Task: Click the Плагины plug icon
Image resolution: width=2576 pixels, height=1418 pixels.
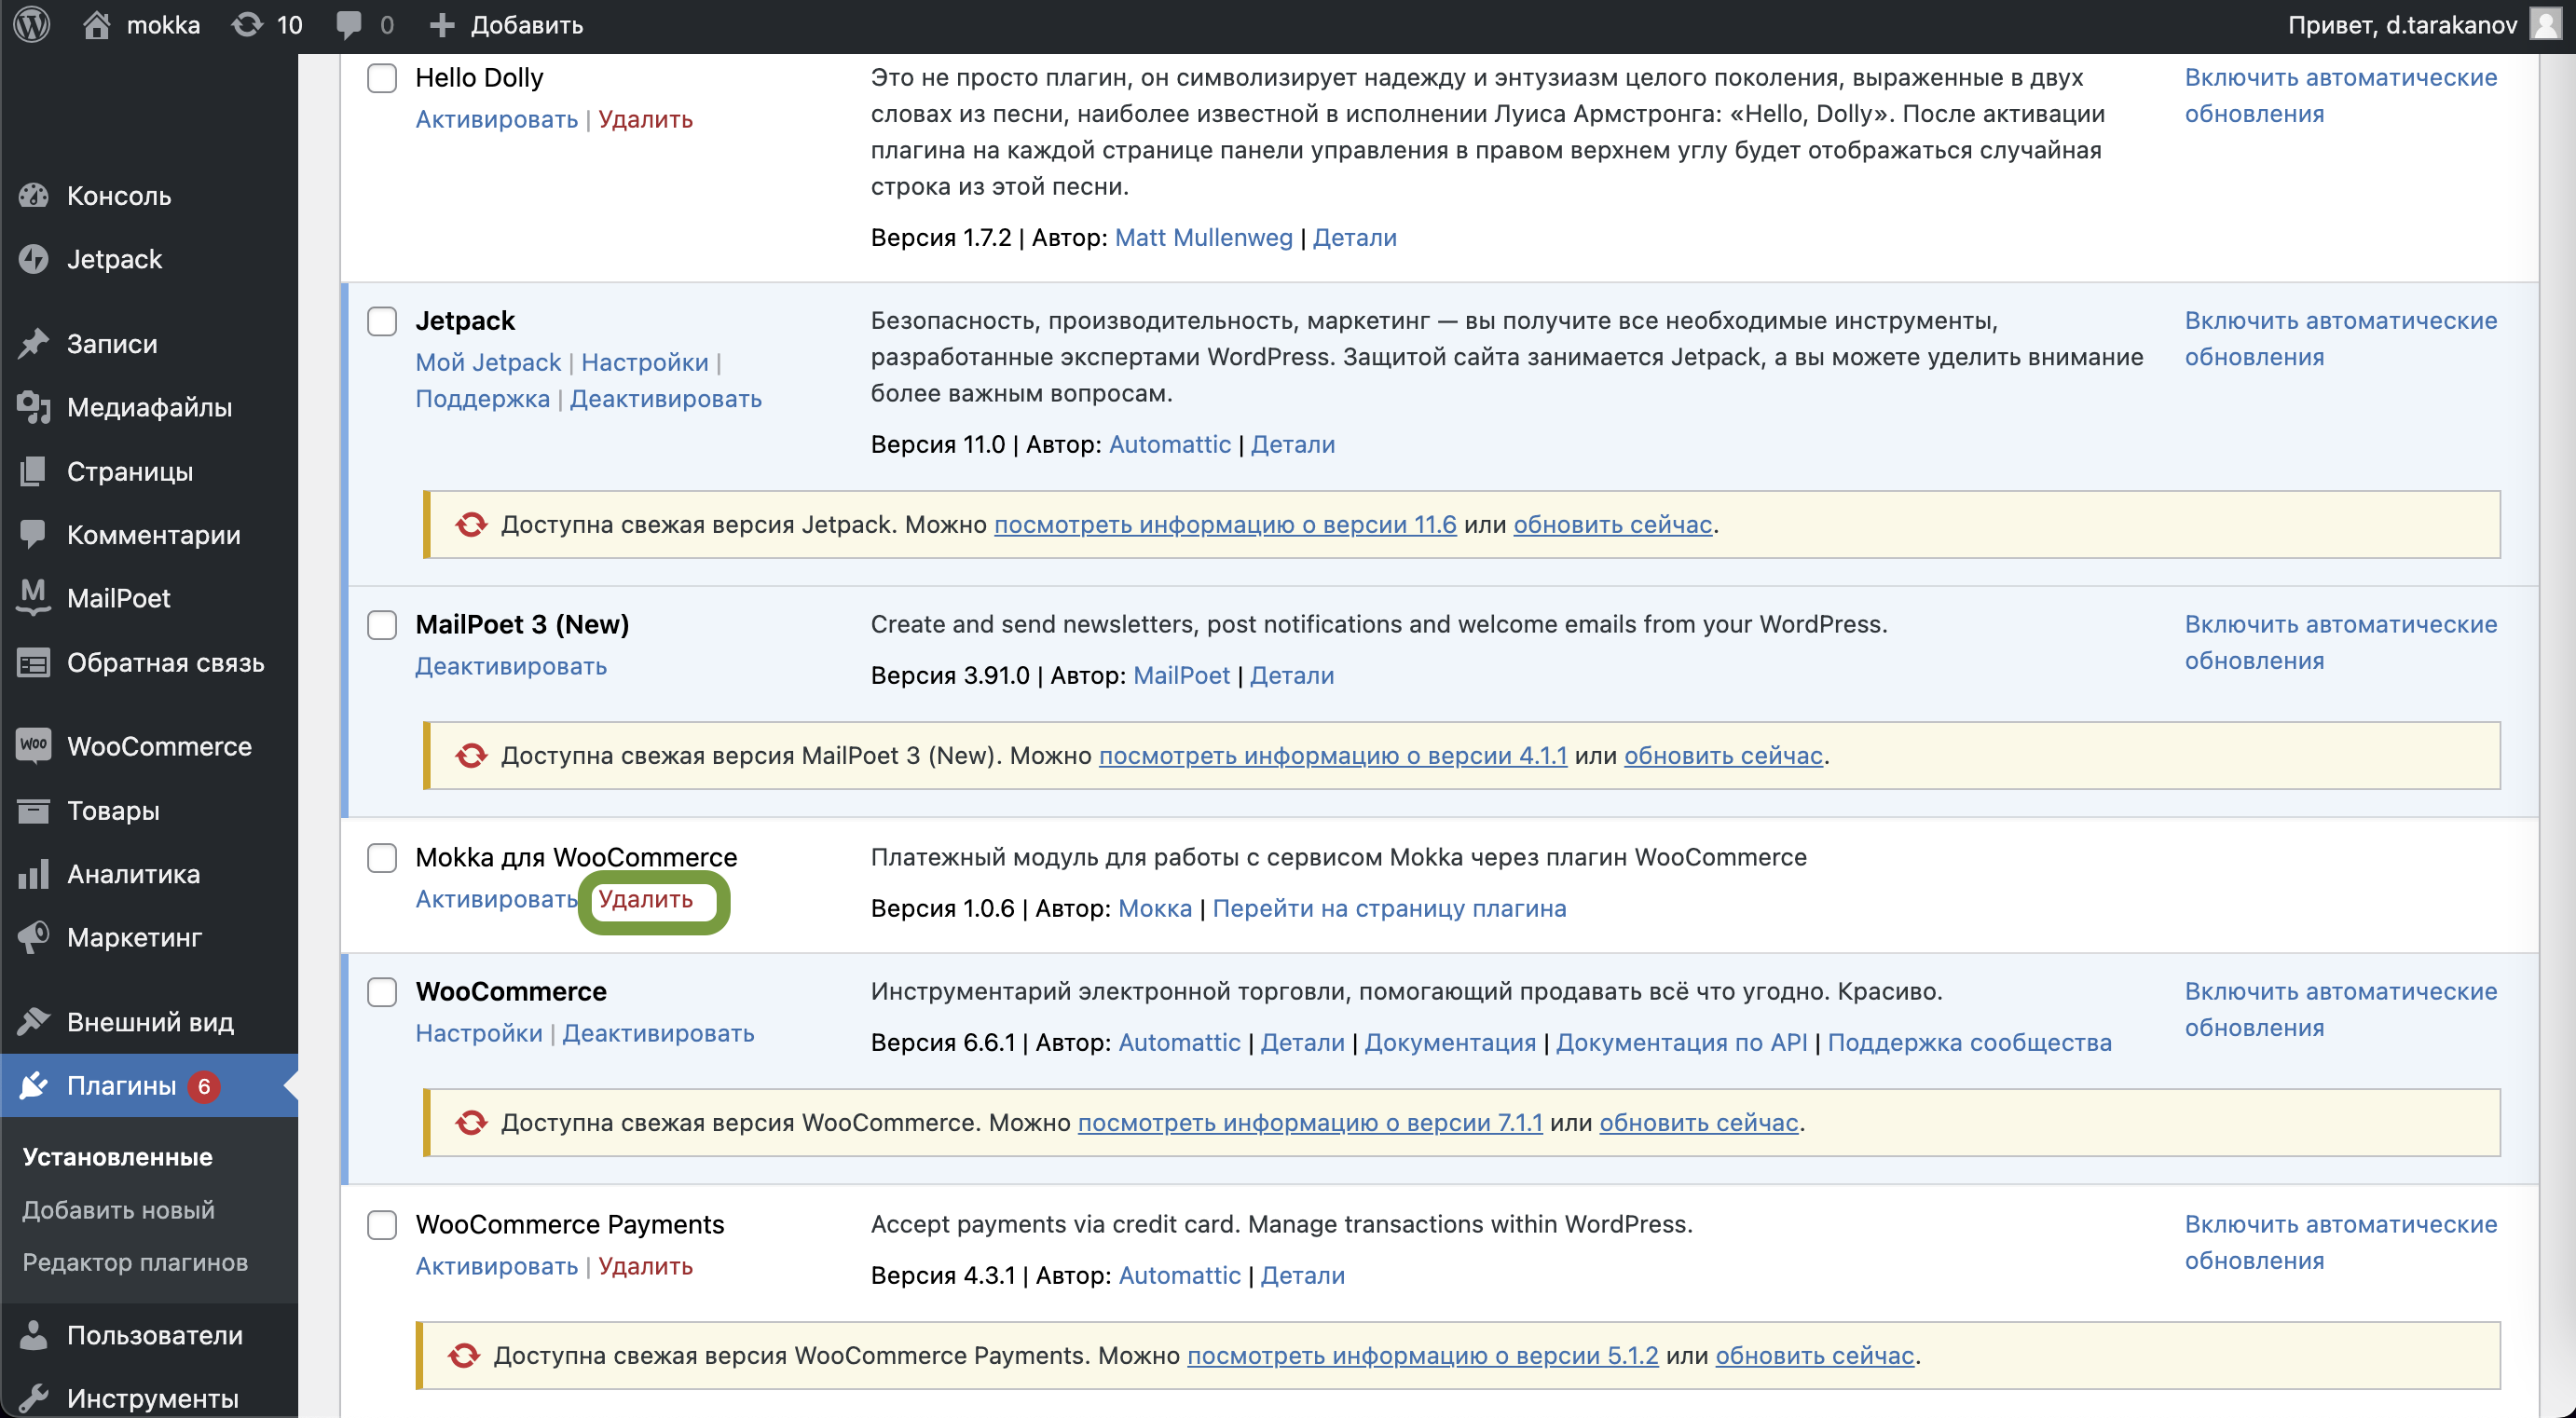Action: point(33,1086)
